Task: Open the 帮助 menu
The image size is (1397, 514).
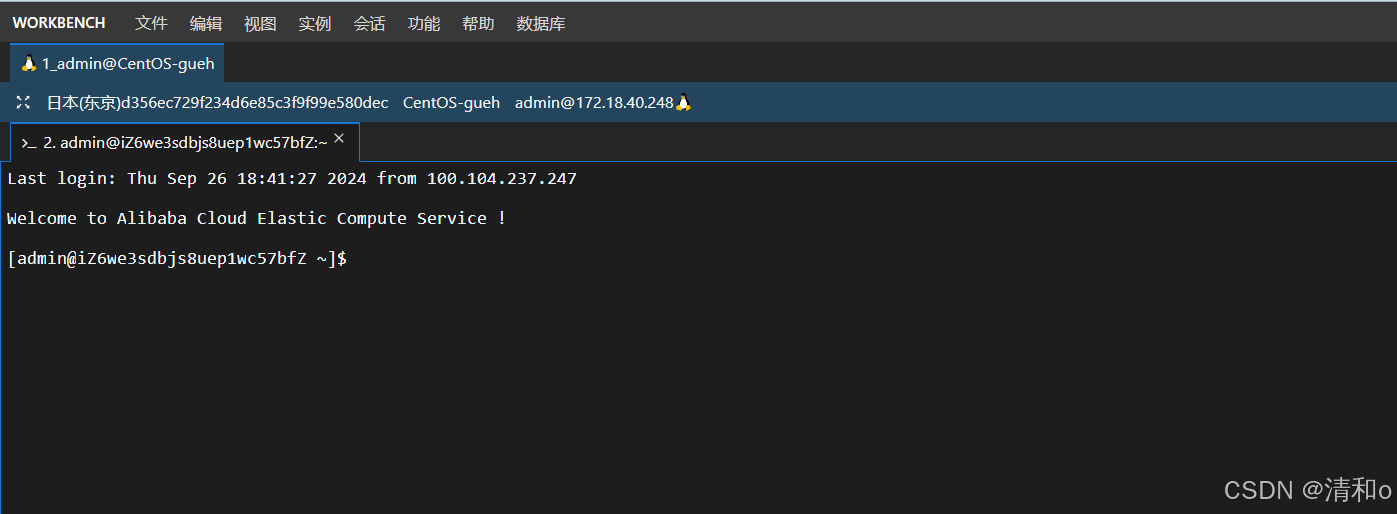Action: tap(478, 23)
